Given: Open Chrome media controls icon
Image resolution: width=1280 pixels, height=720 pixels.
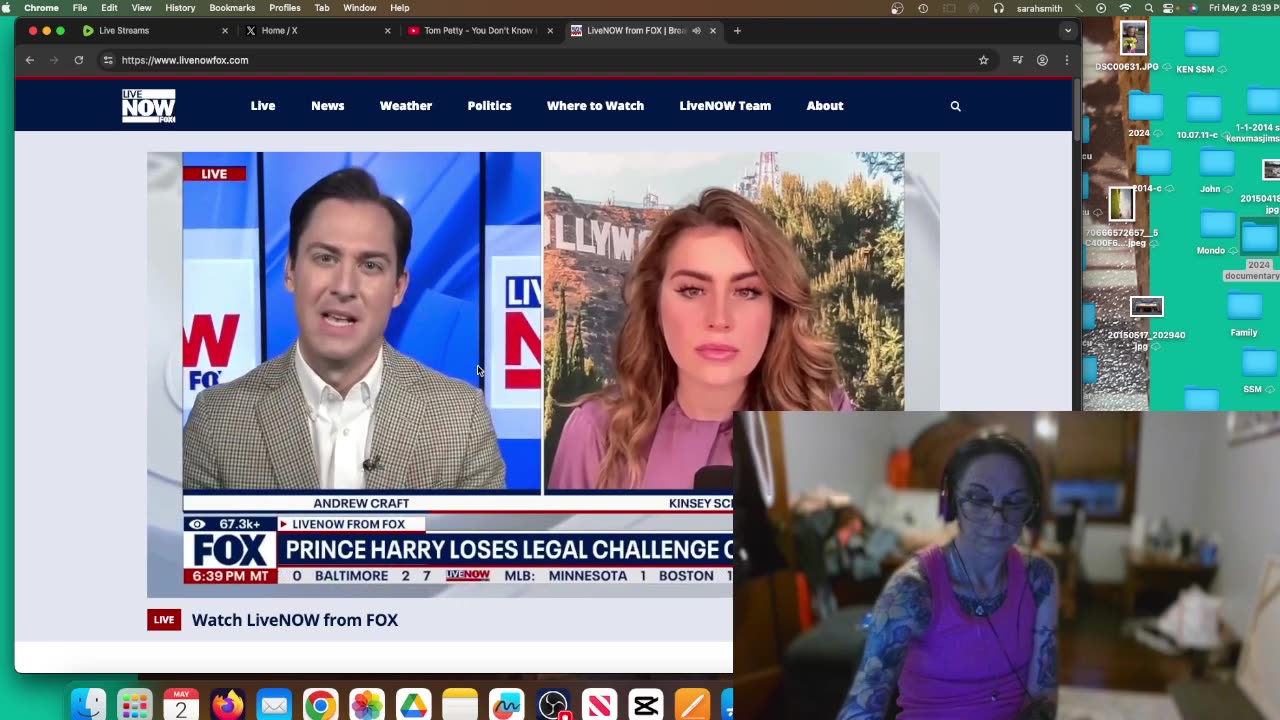Looking at the screenshot, I should pyautogui.click(x=1017, y=60).
